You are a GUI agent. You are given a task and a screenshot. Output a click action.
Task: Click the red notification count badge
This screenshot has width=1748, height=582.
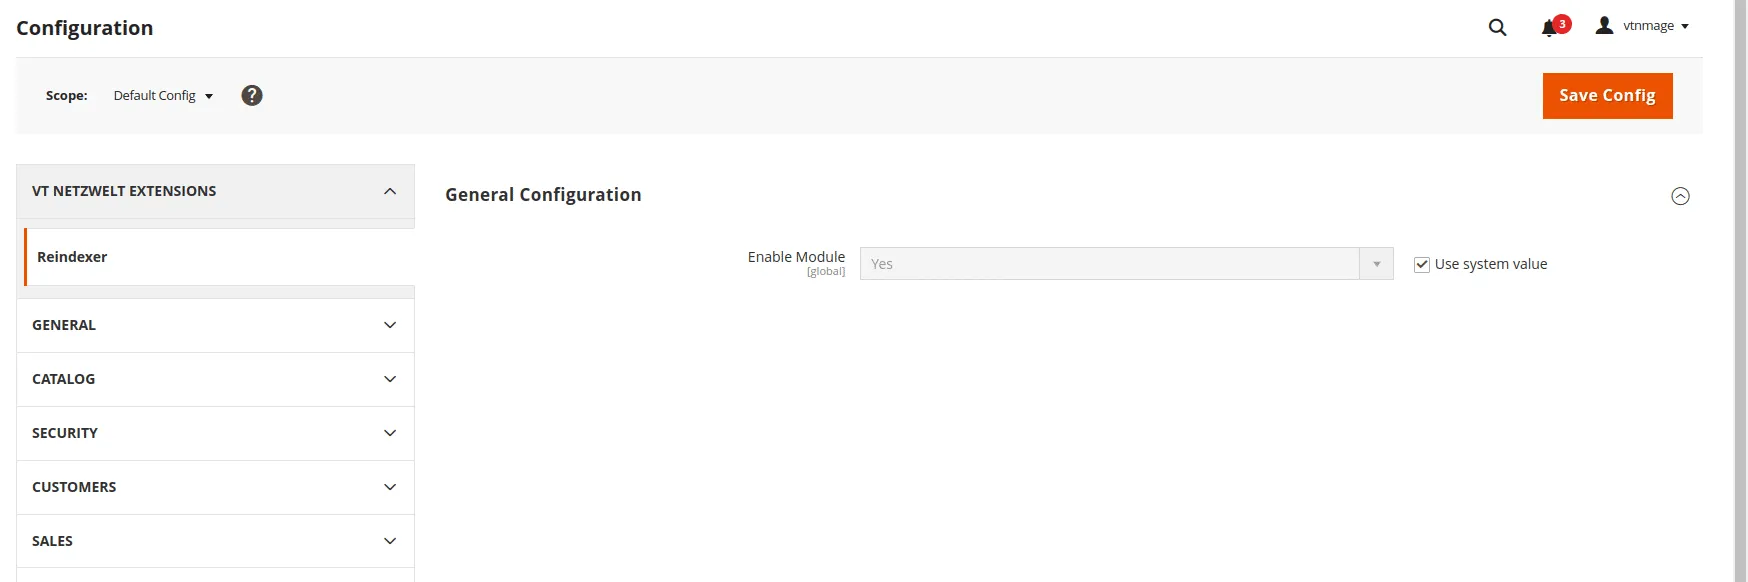pyautogui.click(x=1562, y=23)
